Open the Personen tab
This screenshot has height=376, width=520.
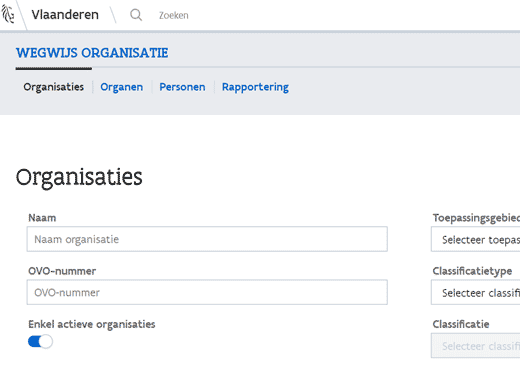pos(182,87)
